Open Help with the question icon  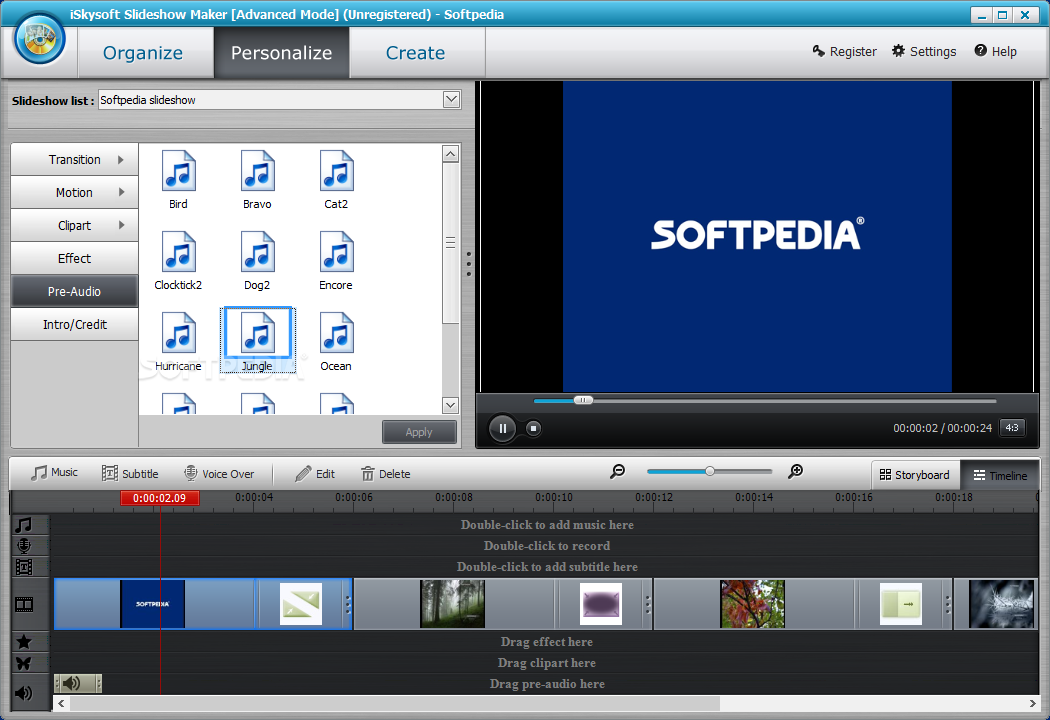click(x=995, y=52)
